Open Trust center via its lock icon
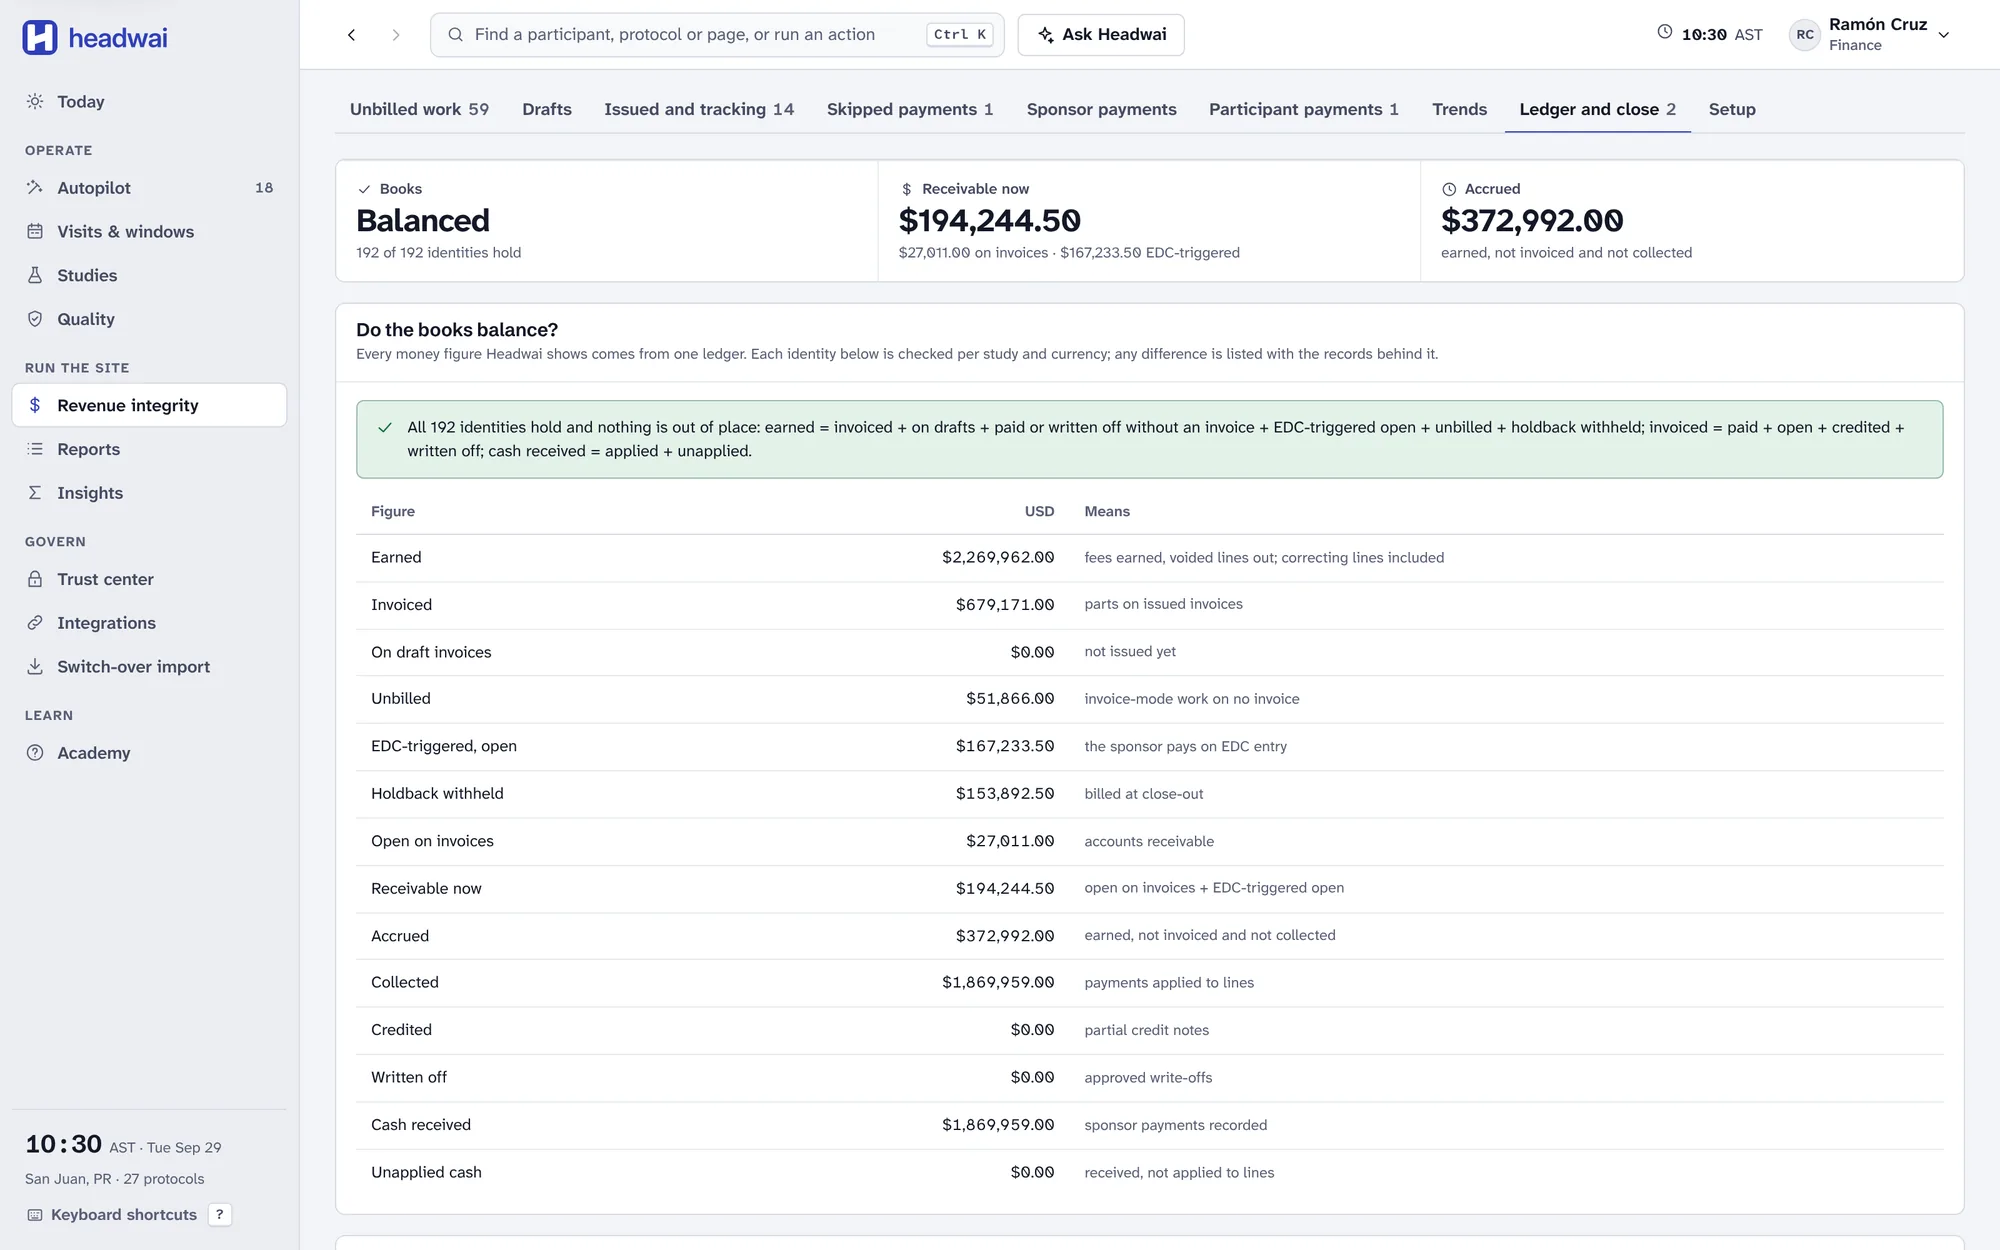Image resolution: width=2000 pixels, height=1250 pixels. click(x=35, y=579)
